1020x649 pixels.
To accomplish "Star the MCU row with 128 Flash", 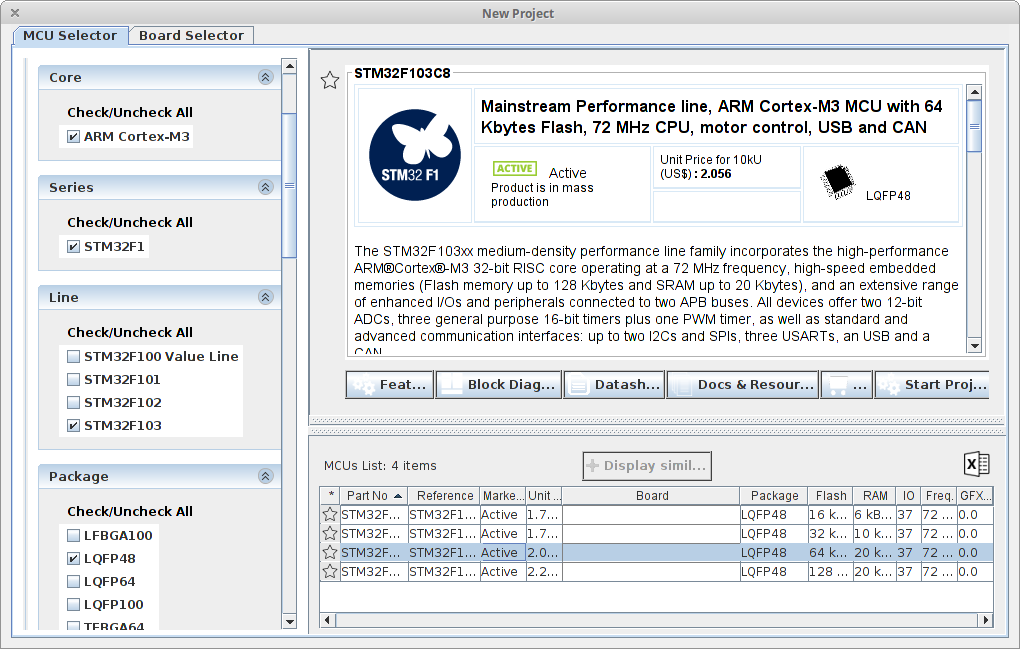I will (330, 572).
